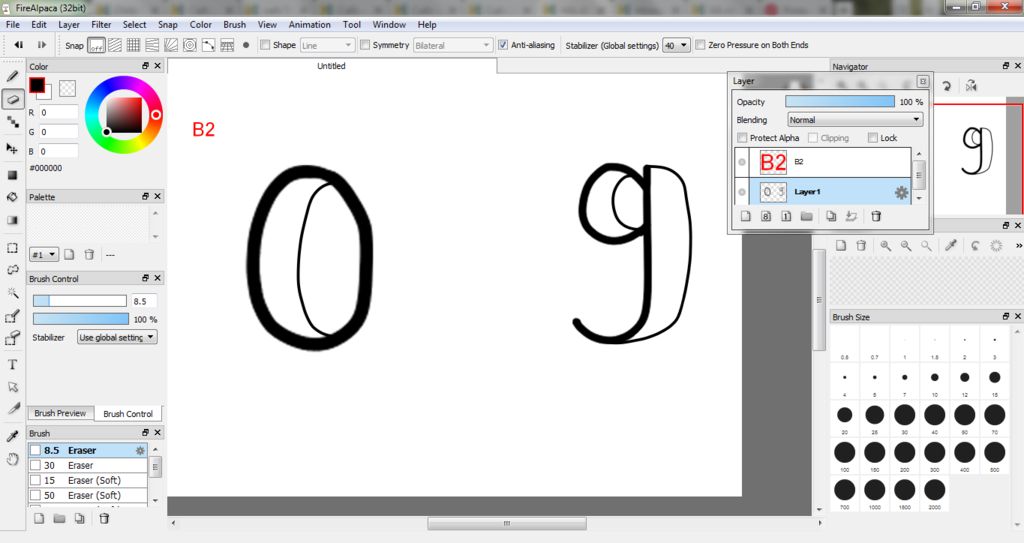The image size is (1024, 543).
Task: Select the Select Pen tool
Action: (12, 317)
